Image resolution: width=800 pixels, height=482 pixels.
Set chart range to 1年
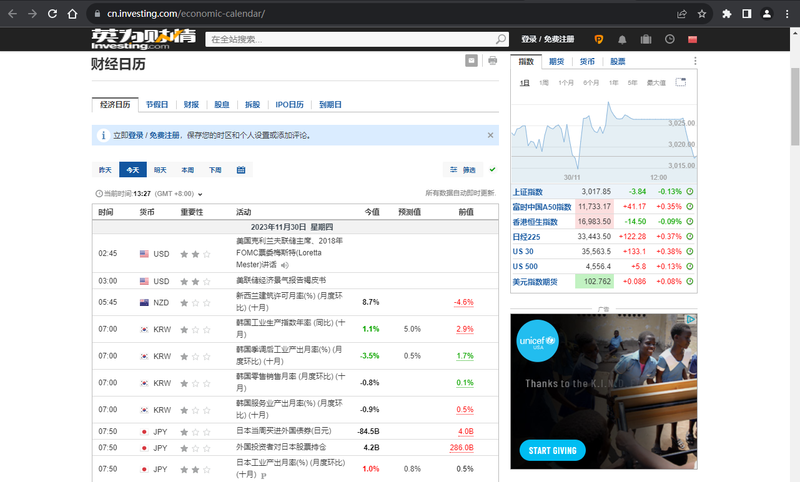point(613,83)
